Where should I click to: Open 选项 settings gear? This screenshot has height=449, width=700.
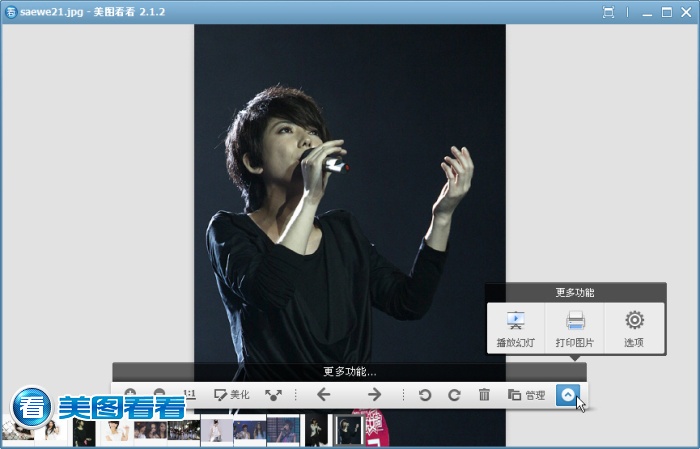tap(634, 329)
